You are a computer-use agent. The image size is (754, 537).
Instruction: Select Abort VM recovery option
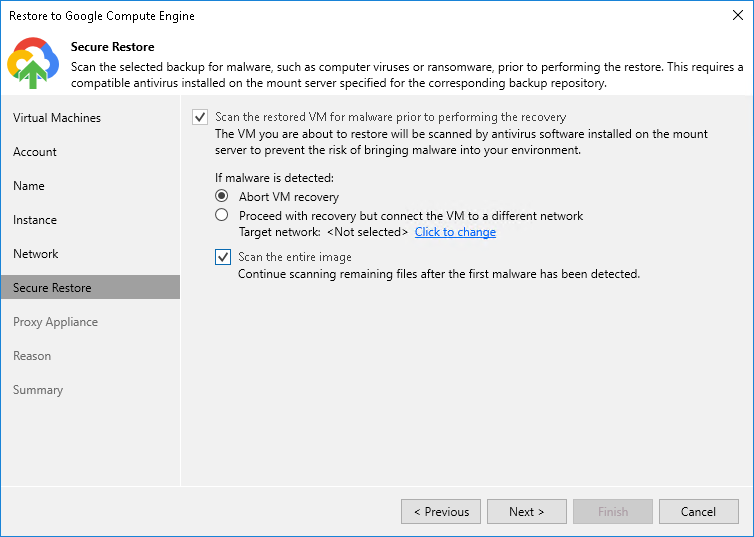coord(222,197)
